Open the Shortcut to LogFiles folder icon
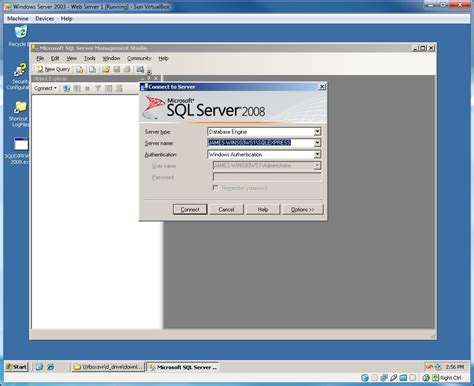This screenshot has width=474, height=386. click(19, 114)
